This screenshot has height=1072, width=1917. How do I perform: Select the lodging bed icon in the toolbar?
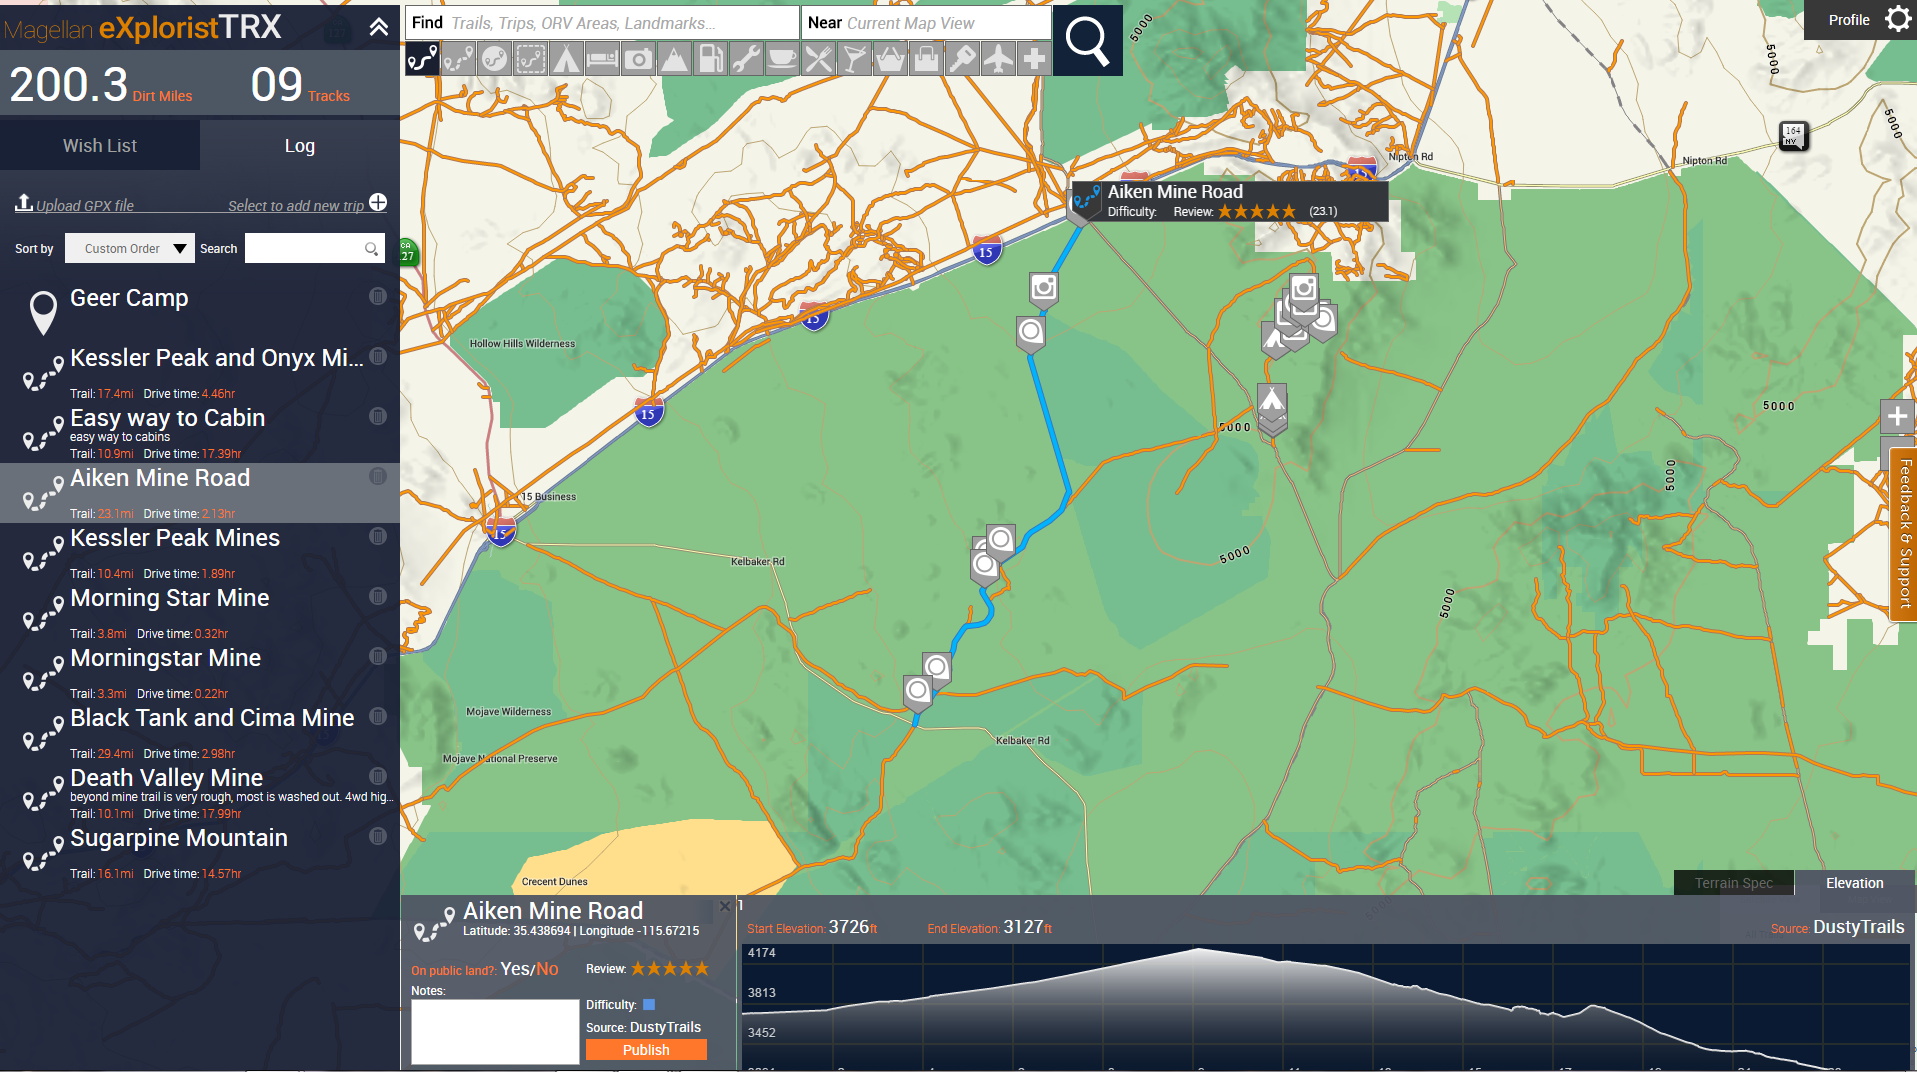coord(602,58)
